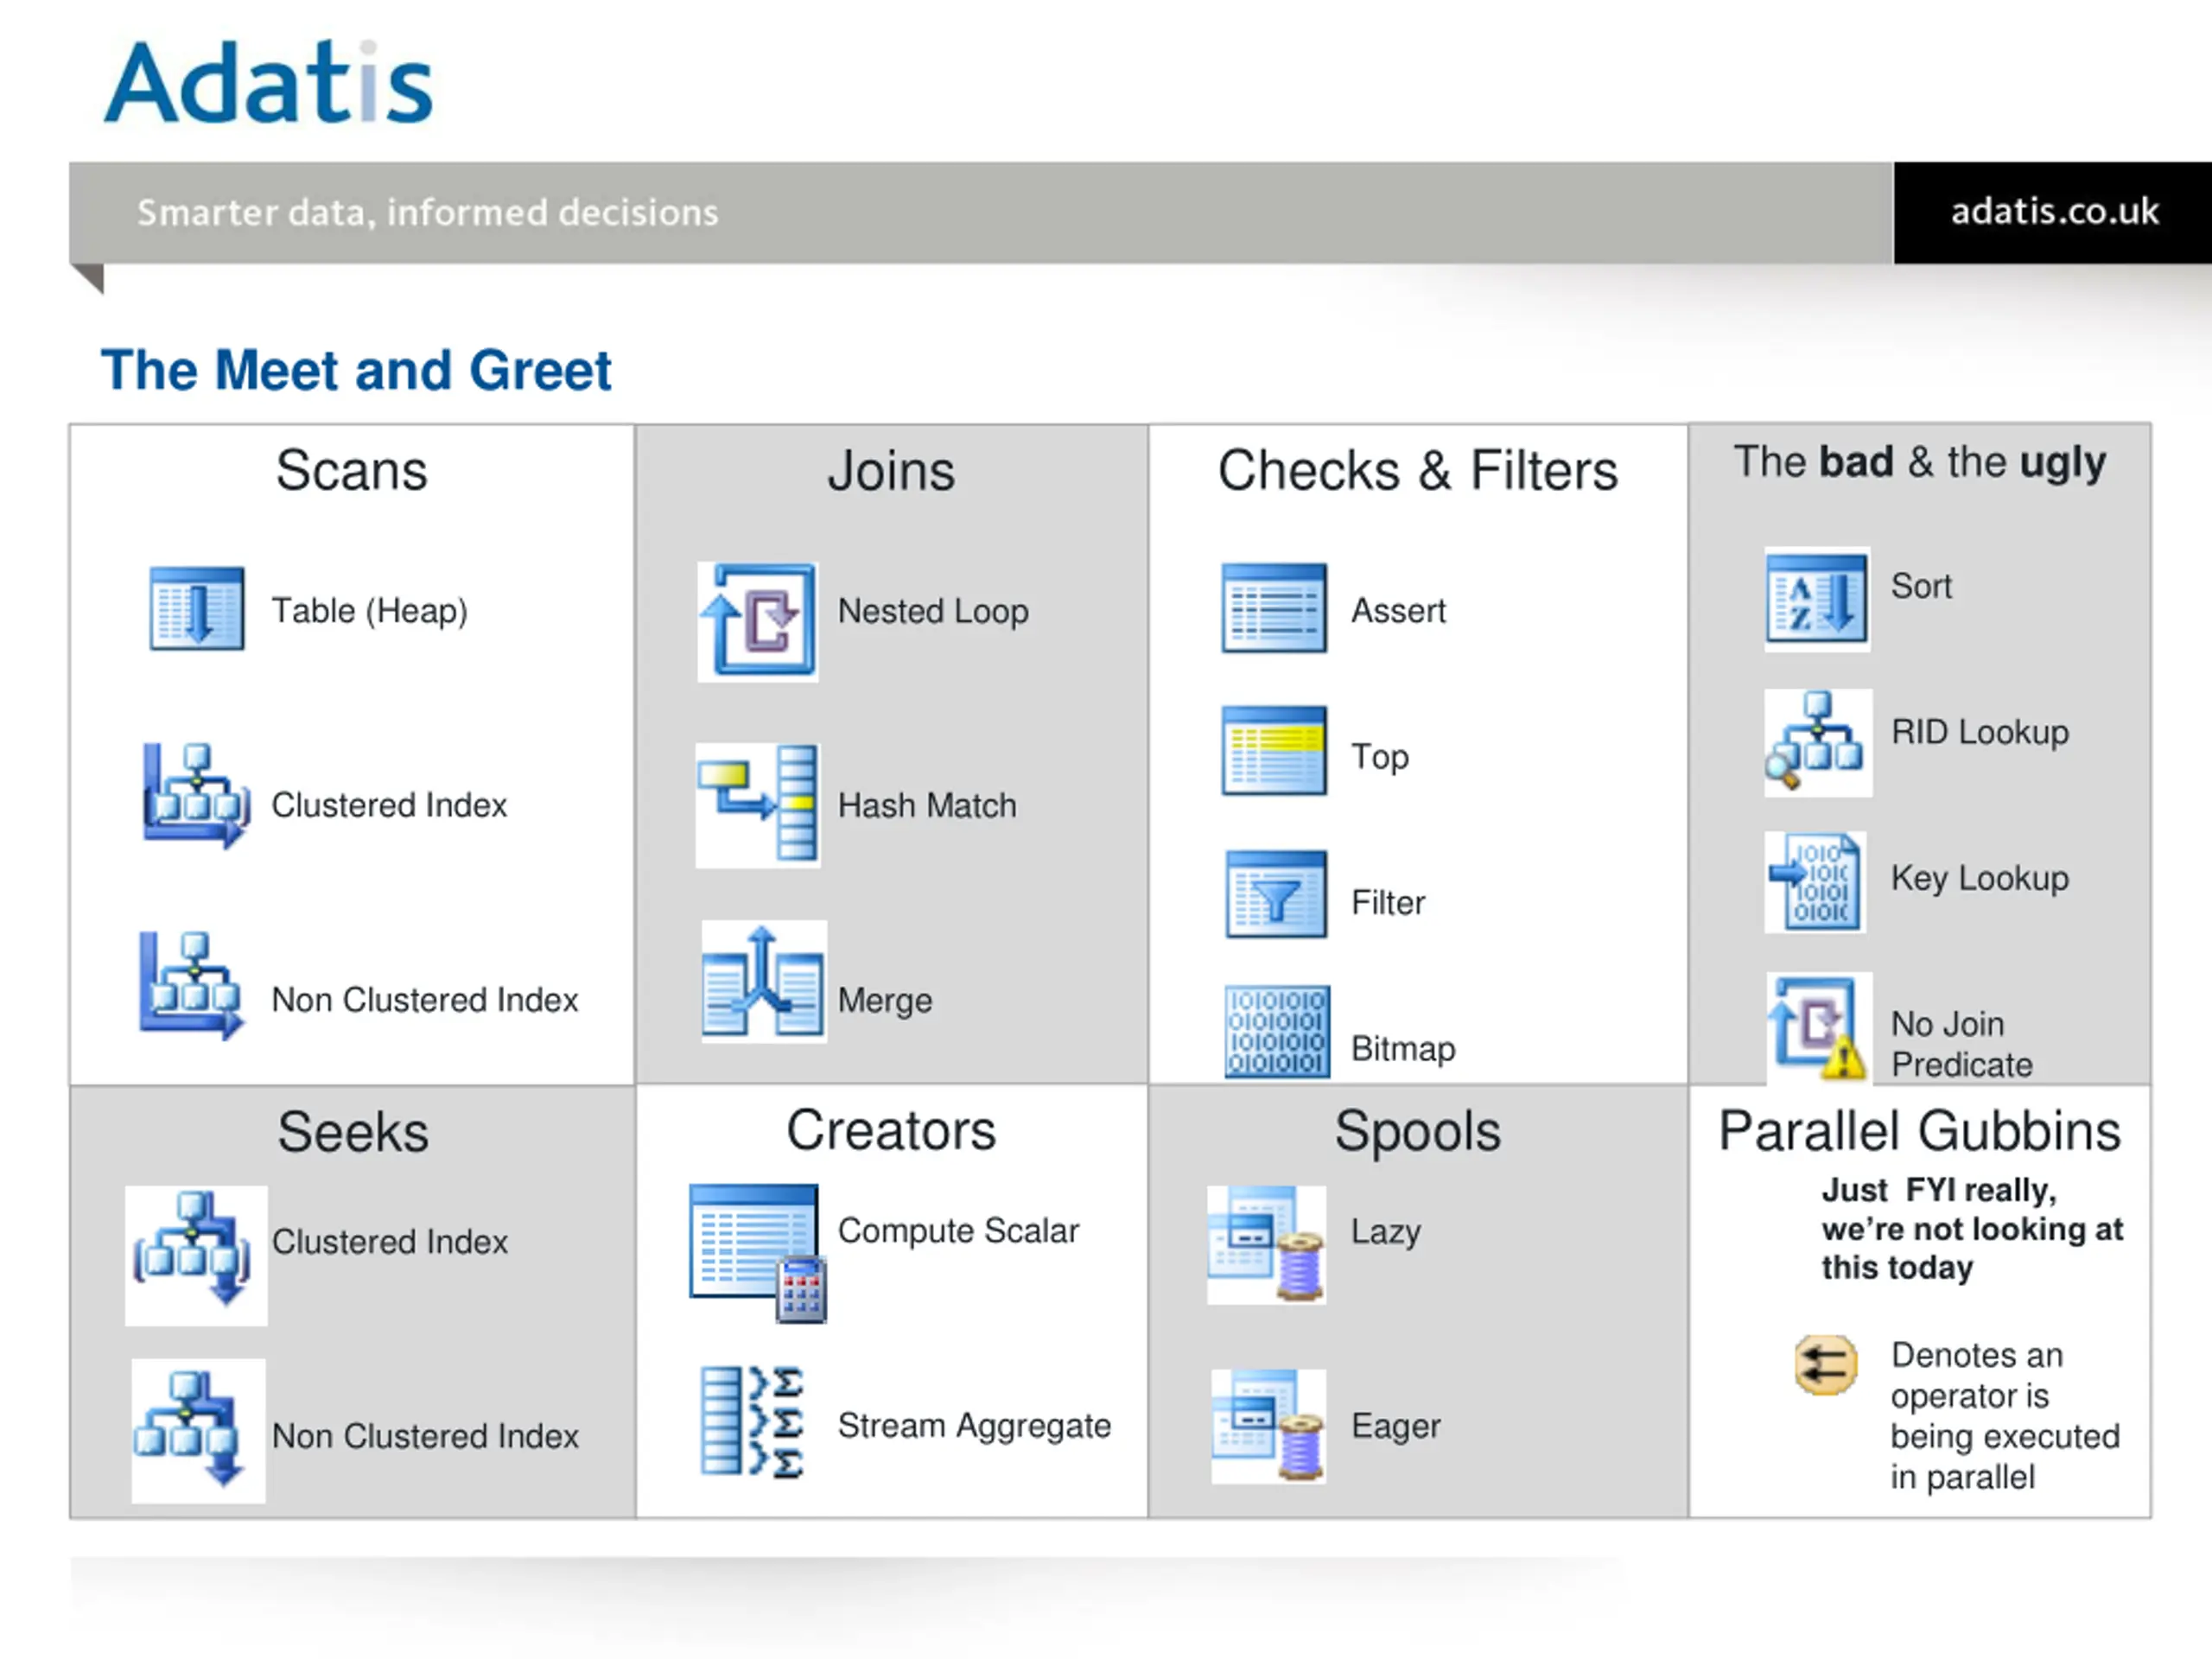
Task: Select the Filter funnel icon
Action: (1276, 893)
